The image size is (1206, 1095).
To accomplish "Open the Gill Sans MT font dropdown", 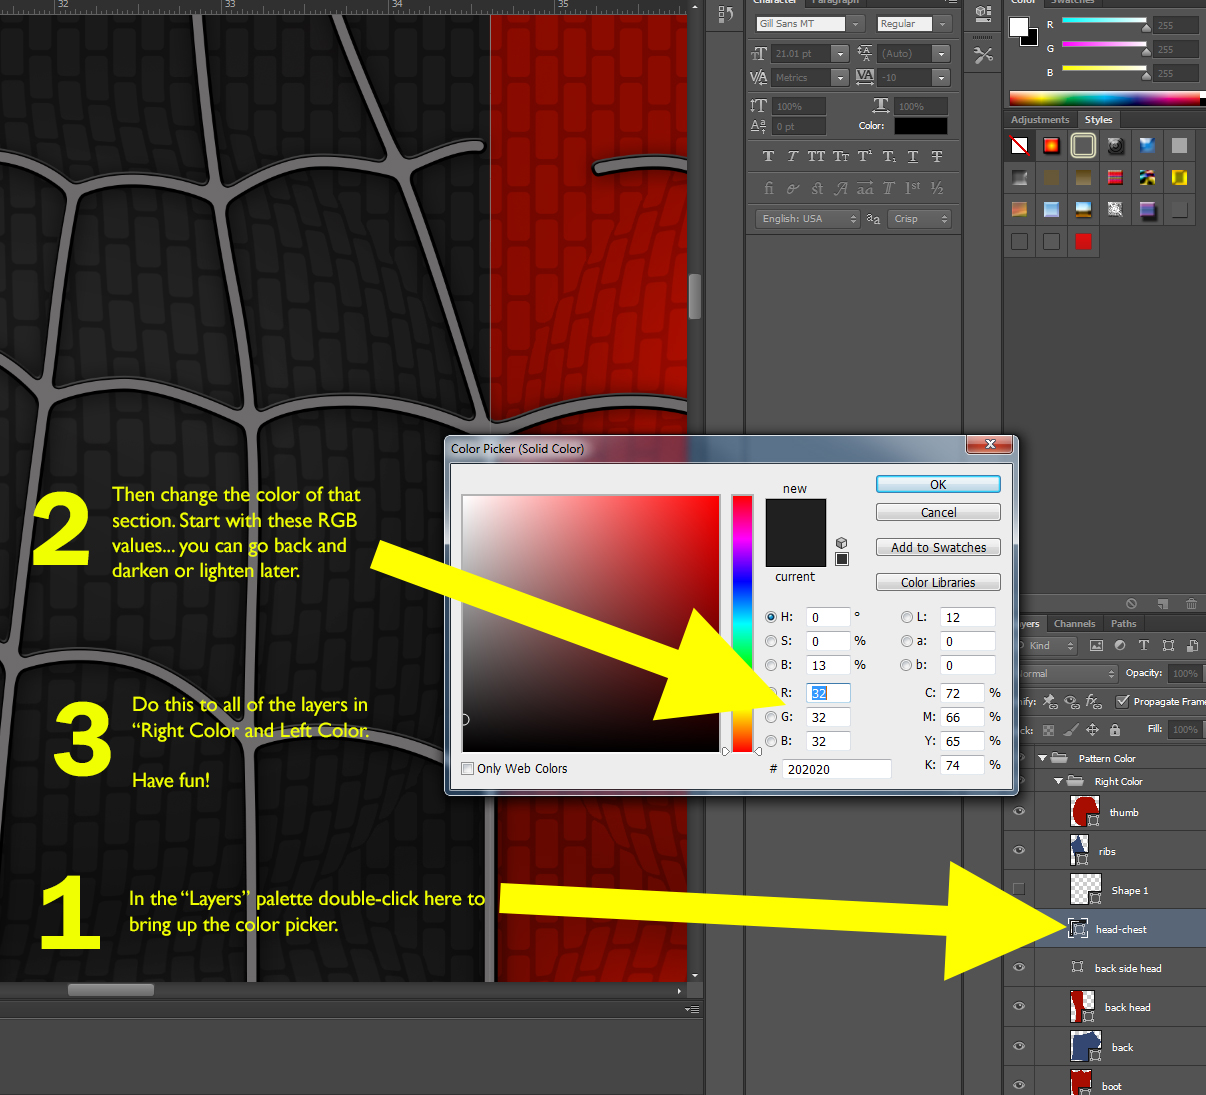I will click(856, 23).
